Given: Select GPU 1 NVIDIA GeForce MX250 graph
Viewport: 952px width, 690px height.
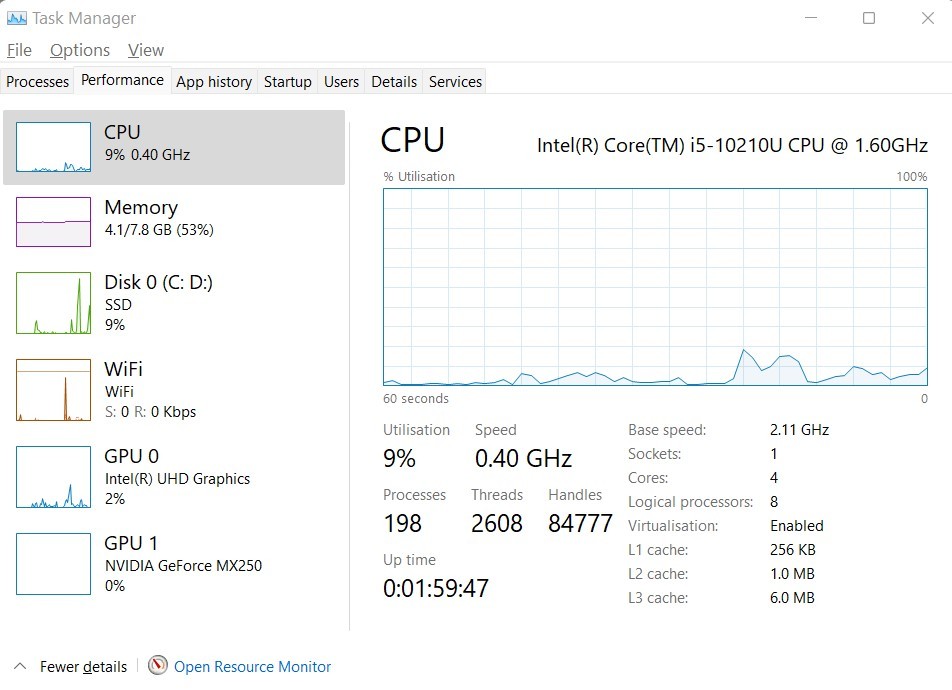Looking at the screenshot, I should [x=53, y=564].
